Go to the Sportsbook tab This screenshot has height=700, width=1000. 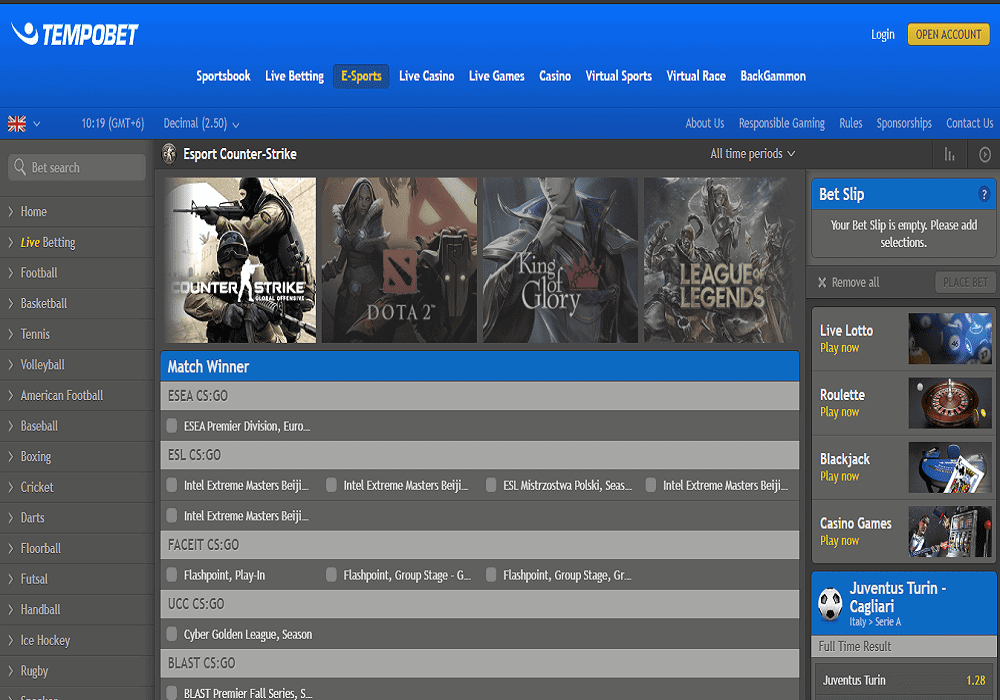[x=223, y=76]
